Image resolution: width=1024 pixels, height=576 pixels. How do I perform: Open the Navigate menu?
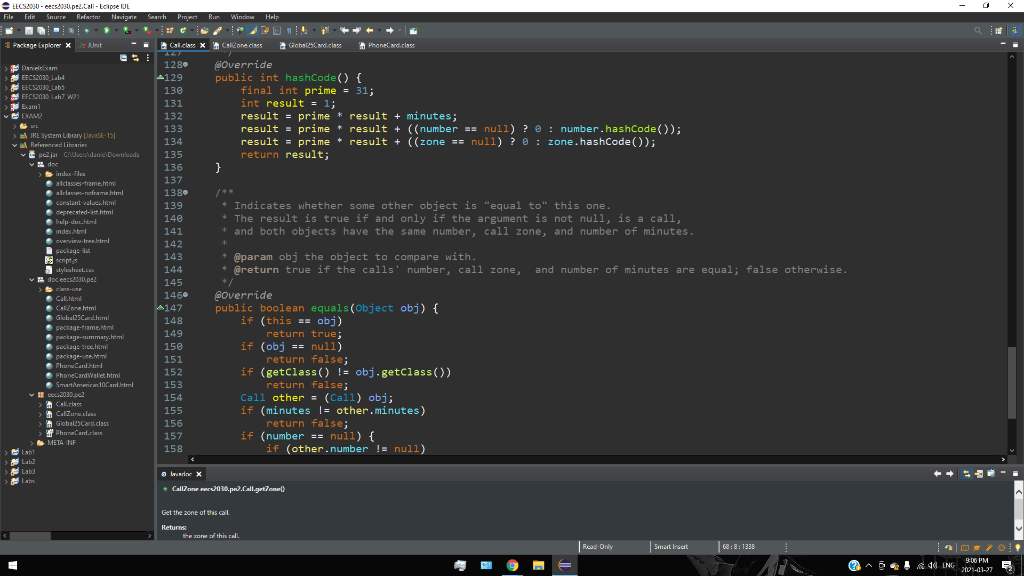(x=123, y=17)
